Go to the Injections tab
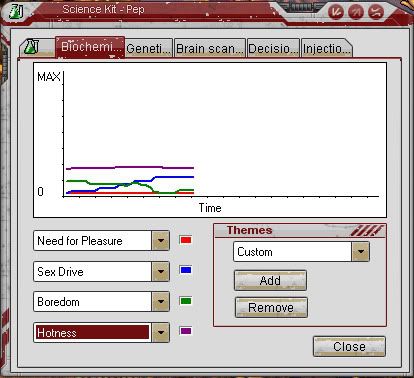This screenshot has width=414, height=378. coord(327,49)
